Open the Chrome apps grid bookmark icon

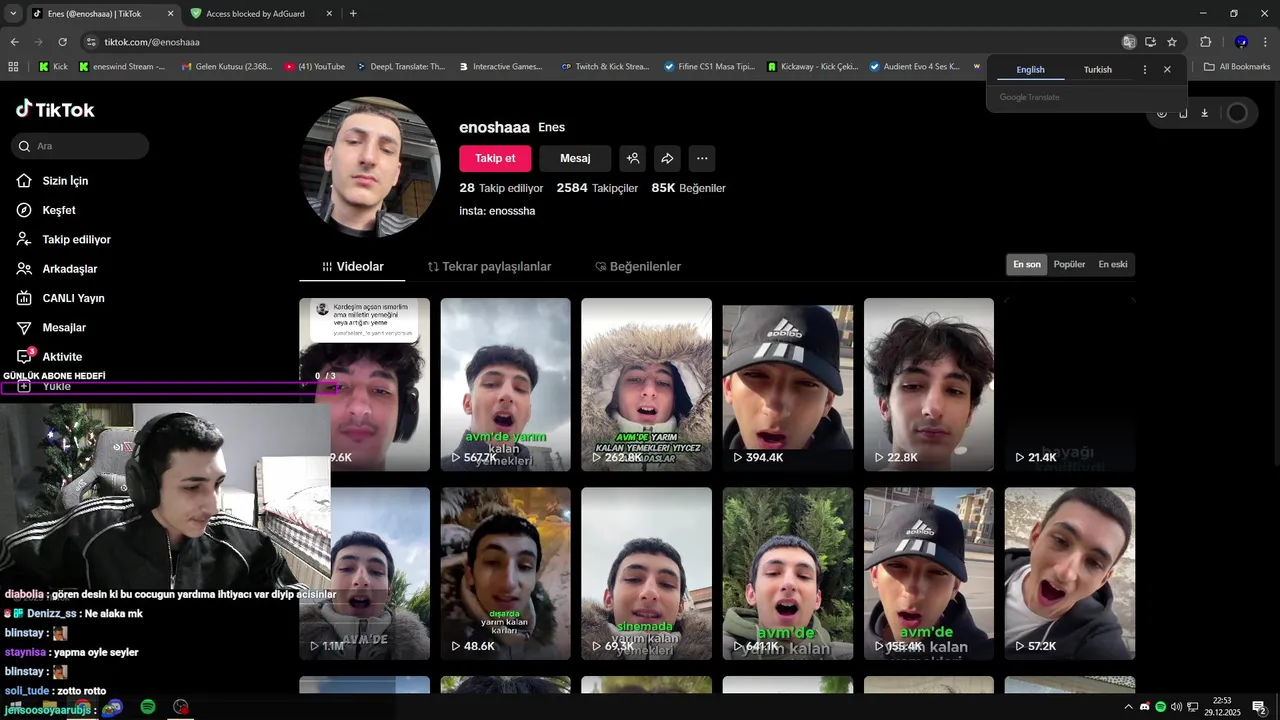[x=13, y=67]
